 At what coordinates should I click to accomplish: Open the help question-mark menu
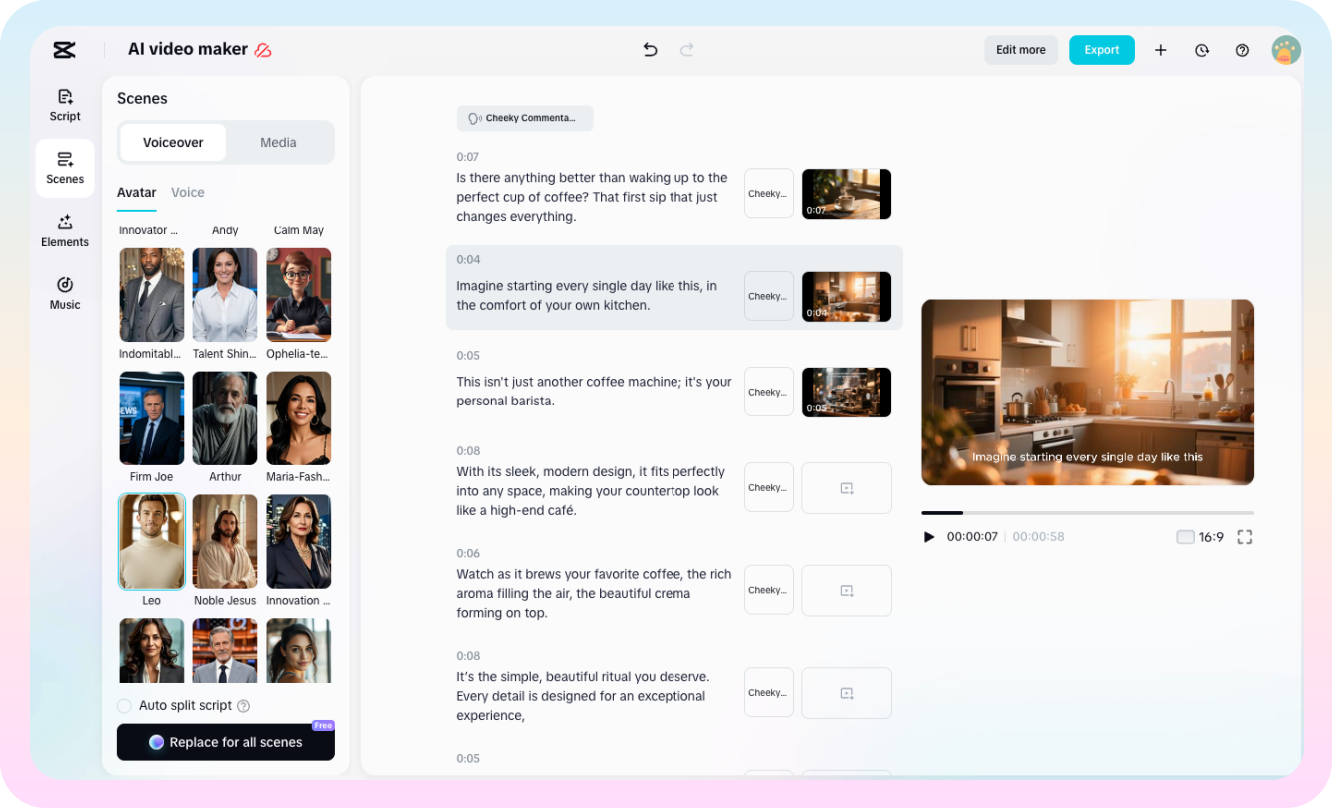[x=1242, y=49]
